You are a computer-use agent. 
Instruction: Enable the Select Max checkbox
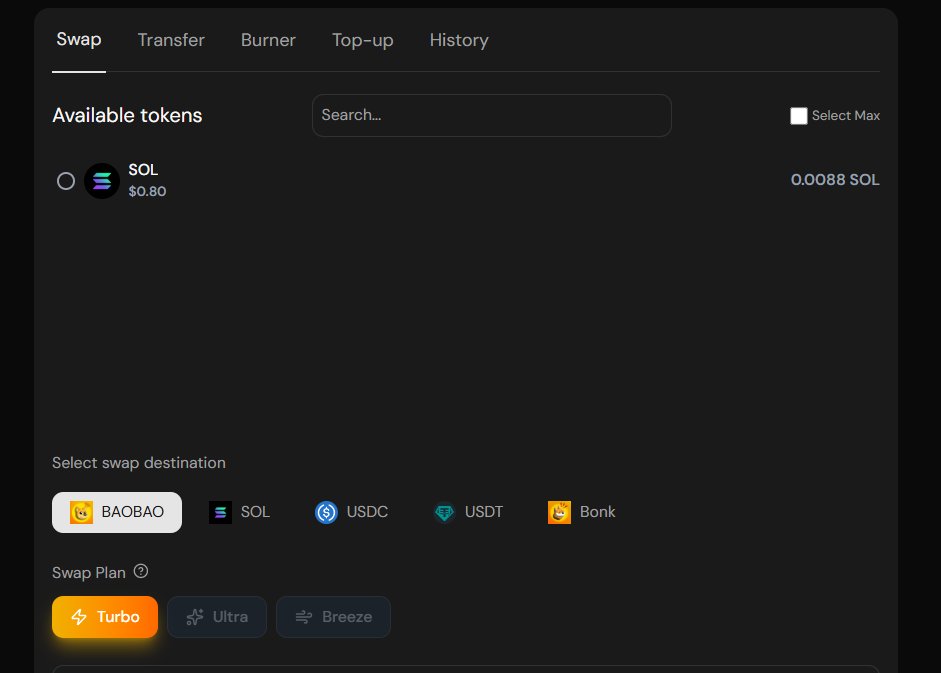(798, 116)
